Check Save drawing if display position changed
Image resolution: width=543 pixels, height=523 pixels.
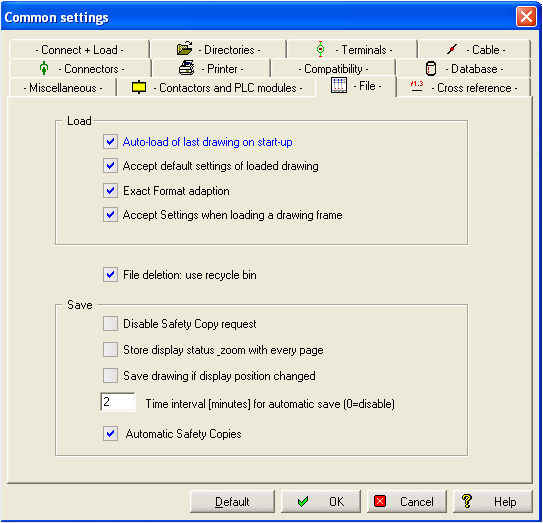[110, 375]
